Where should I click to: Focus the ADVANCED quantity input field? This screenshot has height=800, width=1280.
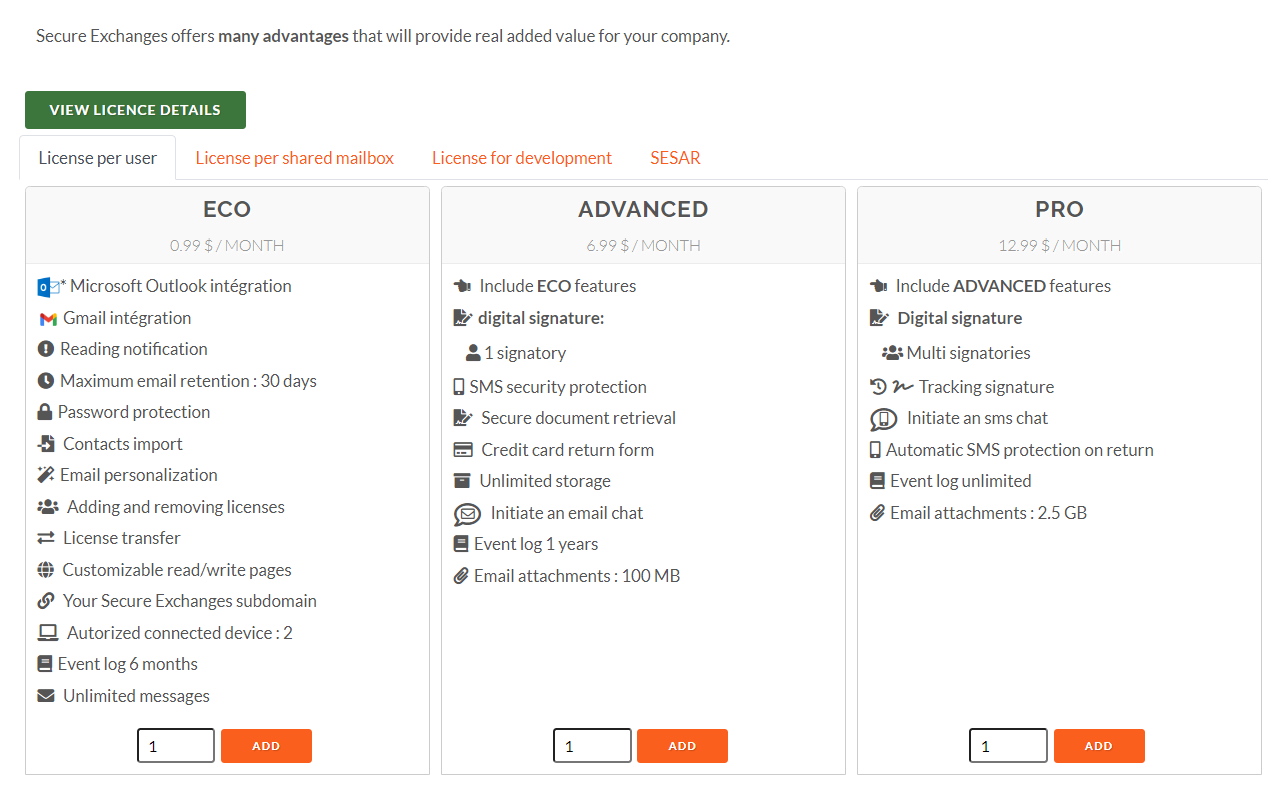[x=592, y=746]
